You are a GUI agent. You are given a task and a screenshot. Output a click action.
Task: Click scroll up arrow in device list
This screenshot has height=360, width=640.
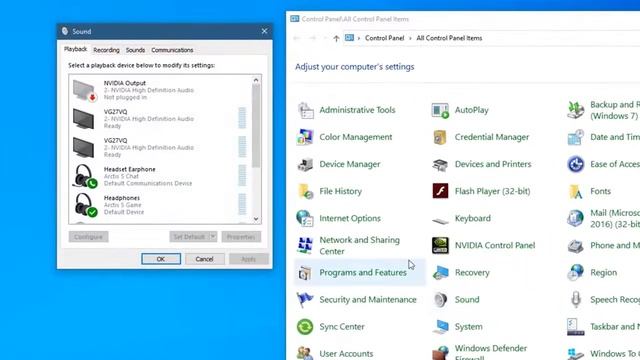click(256, 80)
